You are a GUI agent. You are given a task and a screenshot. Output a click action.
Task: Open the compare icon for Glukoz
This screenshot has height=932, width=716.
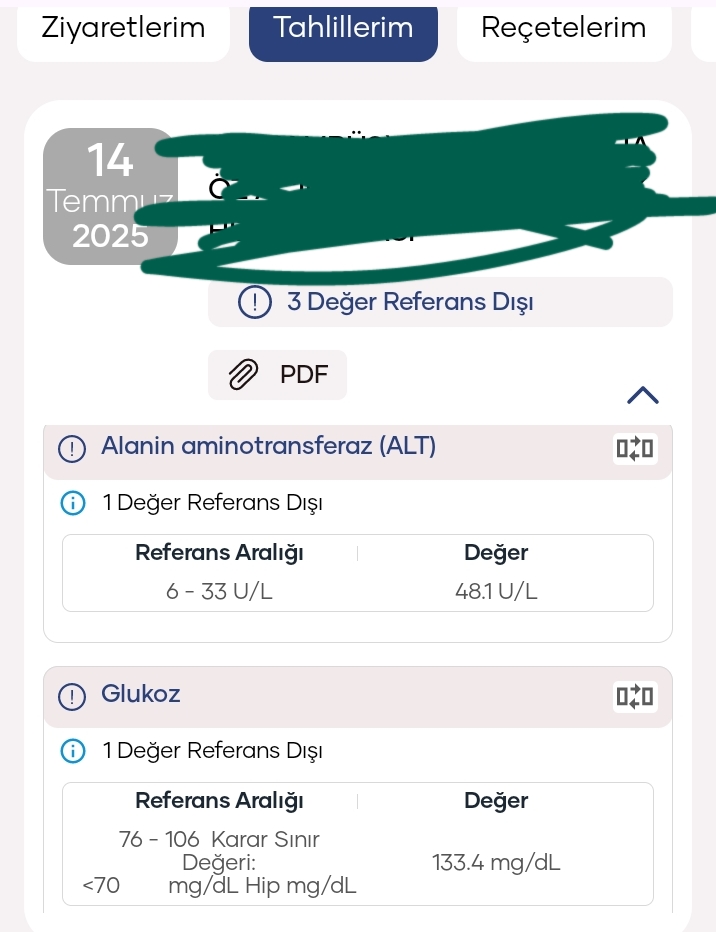(635, 696)
